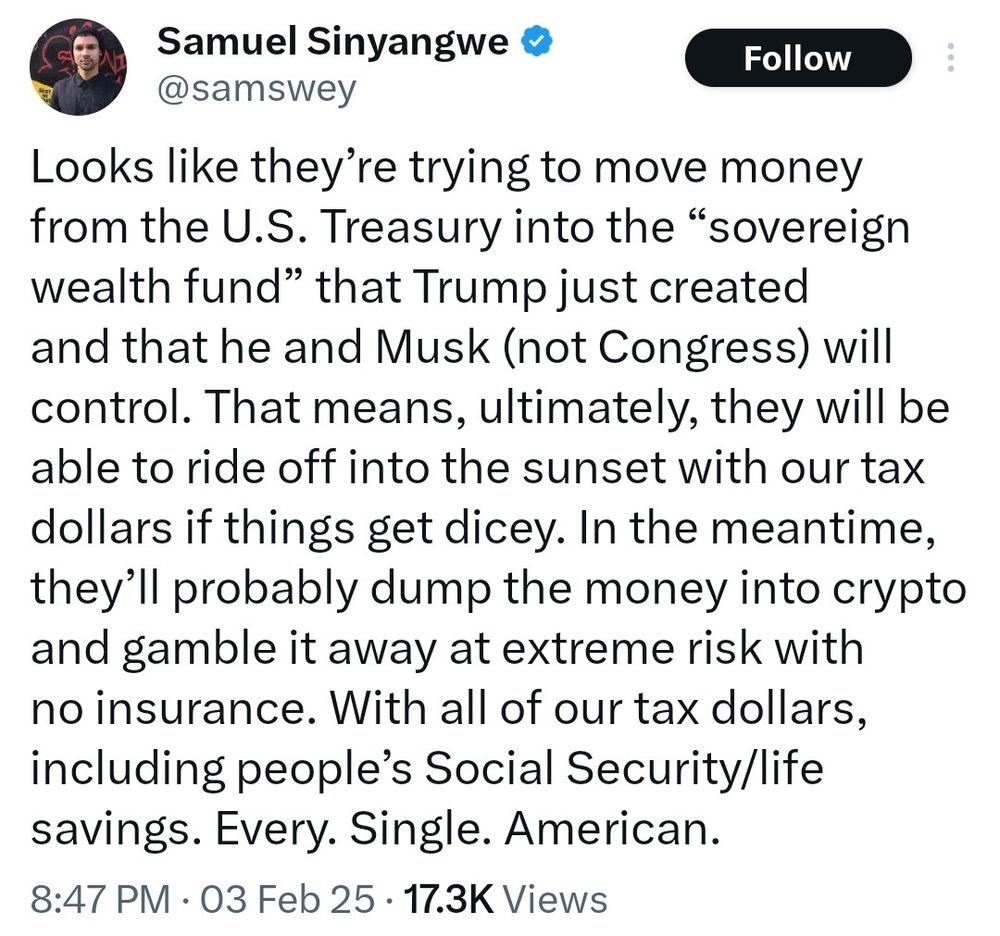This screenshot has width=1000, height=936.
Task: Click the word "Views" beside the count
Action: tap(556, 899)
